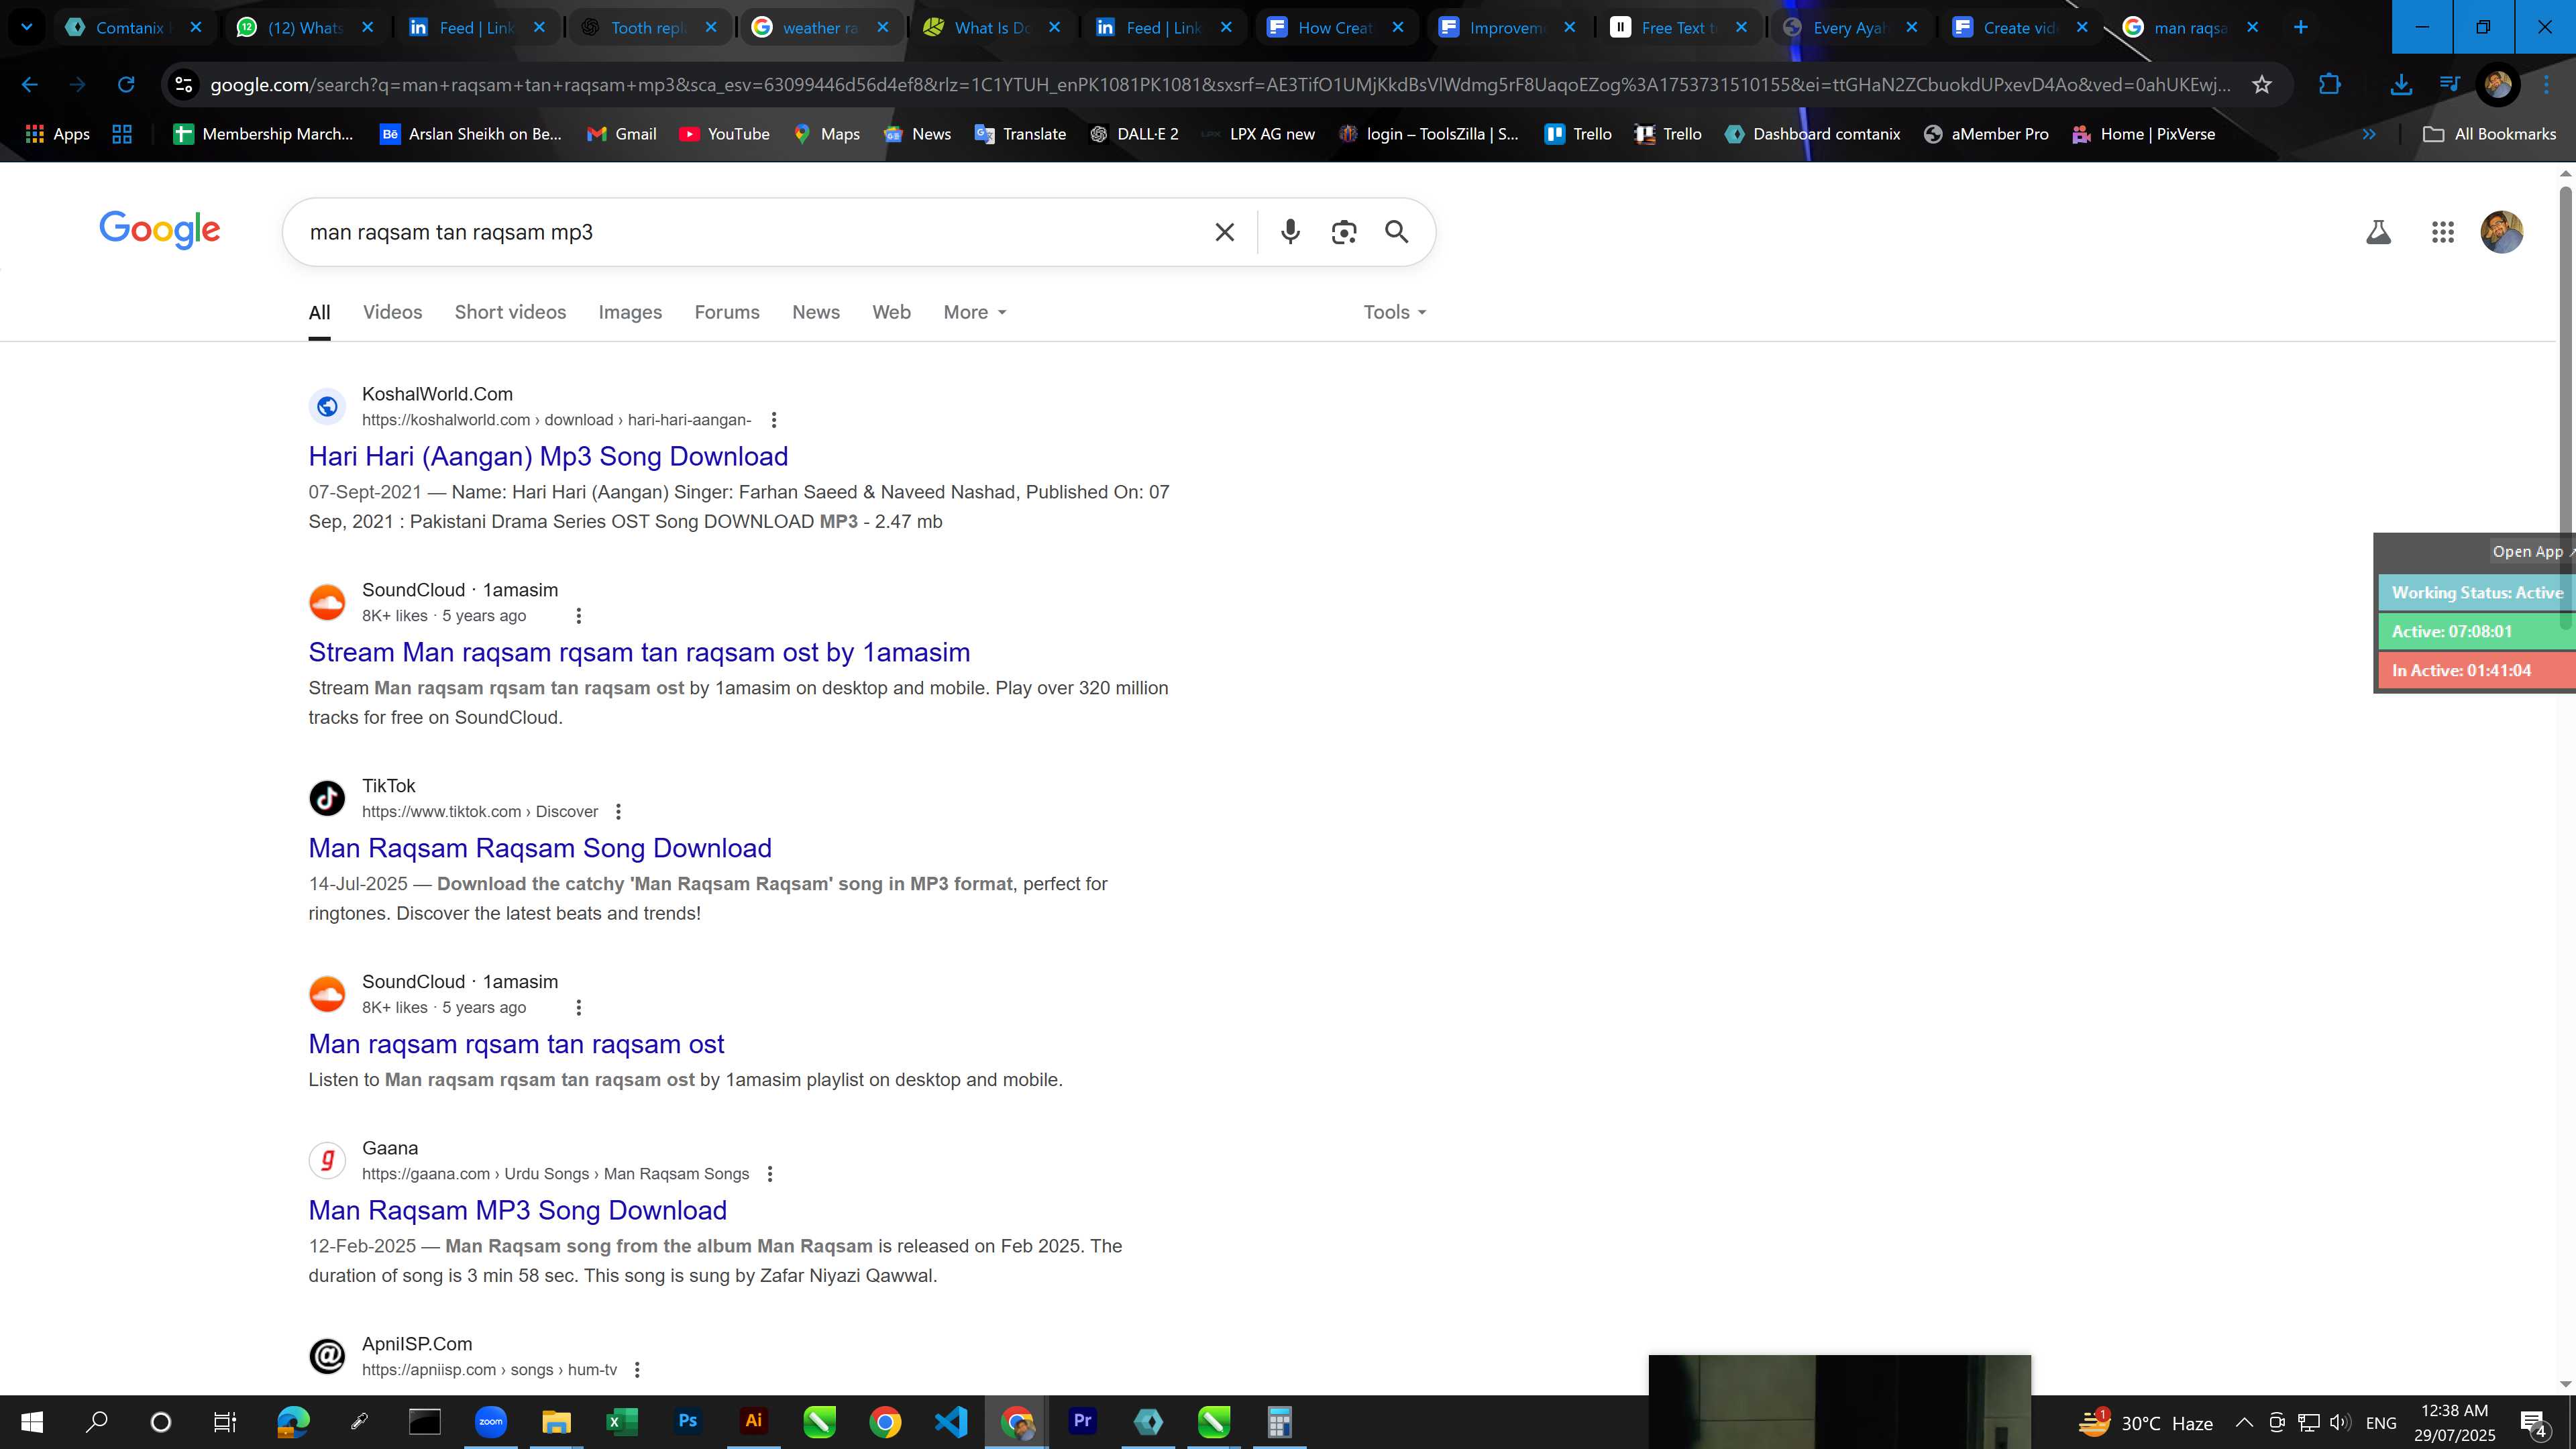Open more options for Gaana result
Viewport: 2576px width, 1449px height.
pos(770,1174)
